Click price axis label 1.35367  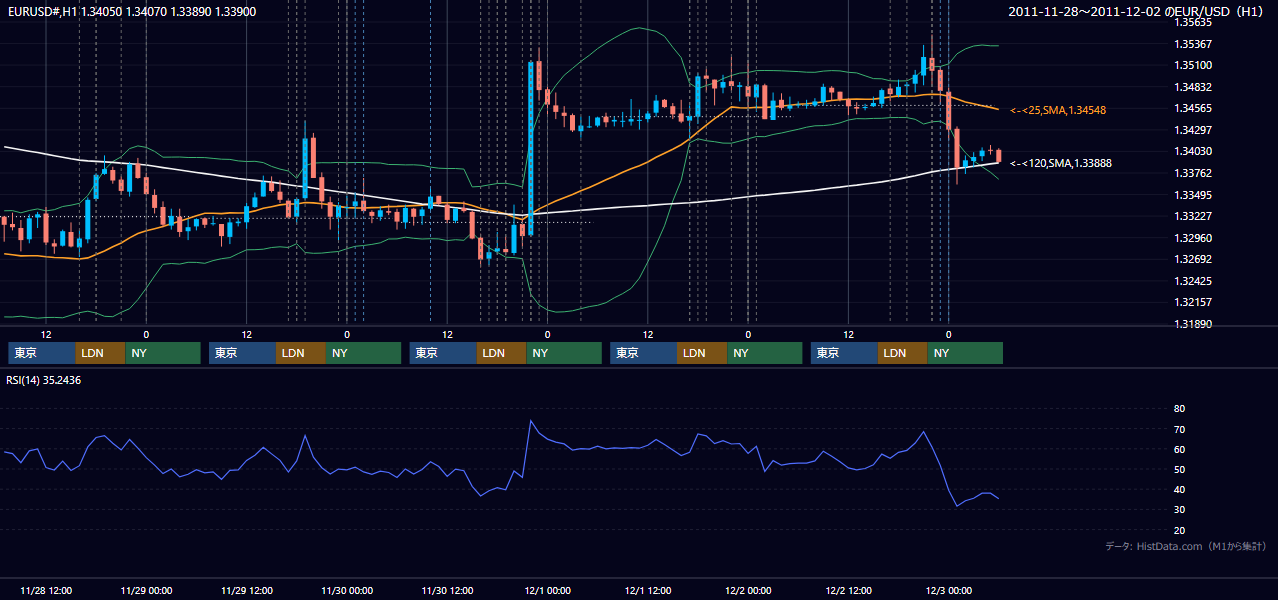1192,44
